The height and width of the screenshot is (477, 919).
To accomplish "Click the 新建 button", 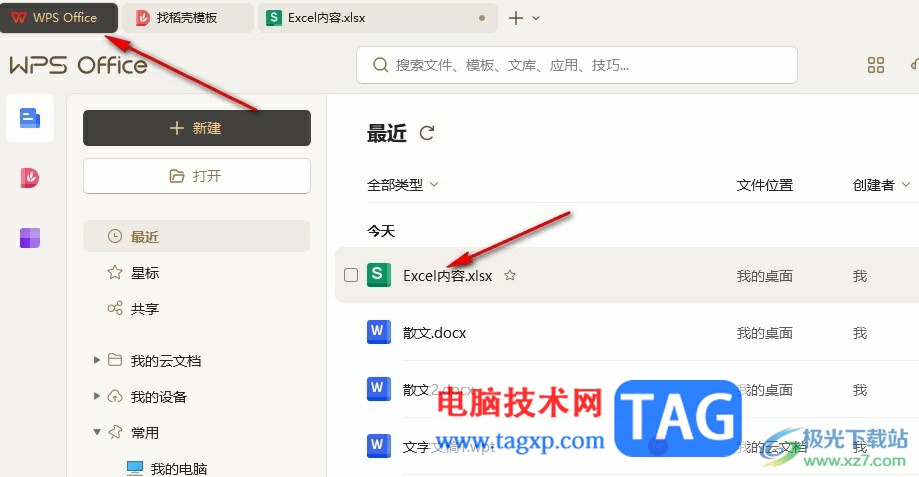I will [197, 128].
